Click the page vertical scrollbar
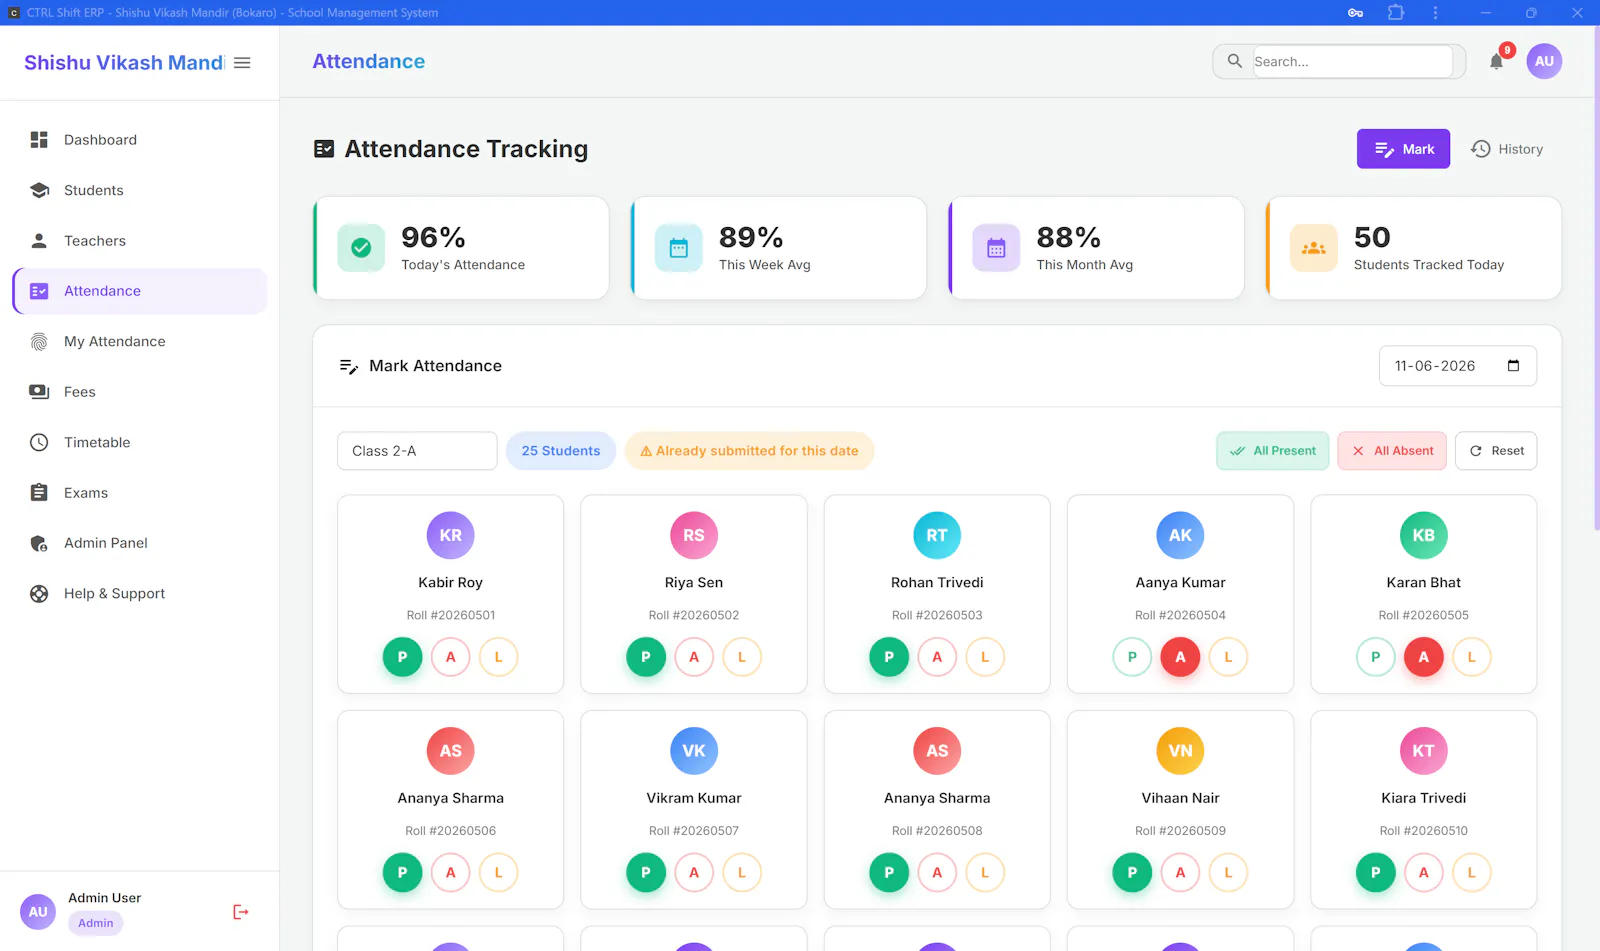Image resolution: width=1600 pixels, height=951 pixels. tap(1596, 280)
